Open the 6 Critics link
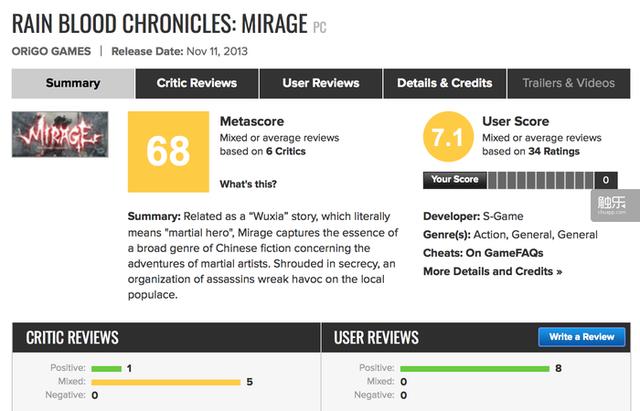 [286, 151]
